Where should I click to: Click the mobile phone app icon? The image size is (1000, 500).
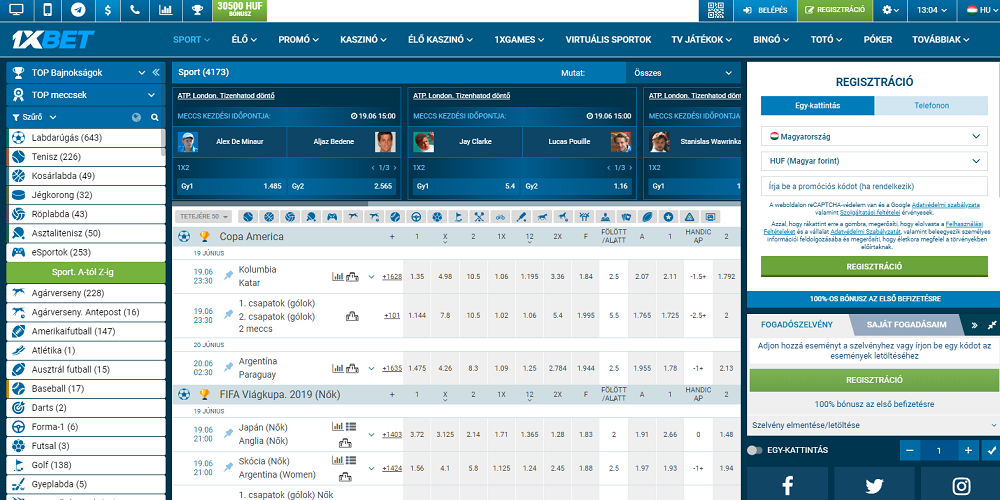[47, 10]
